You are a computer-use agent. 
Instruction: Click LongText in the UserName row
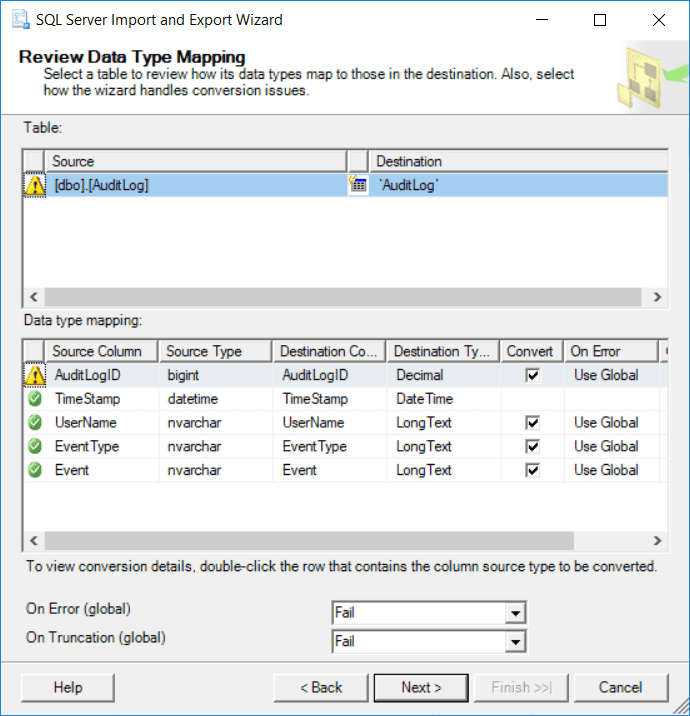click(443, 422)
